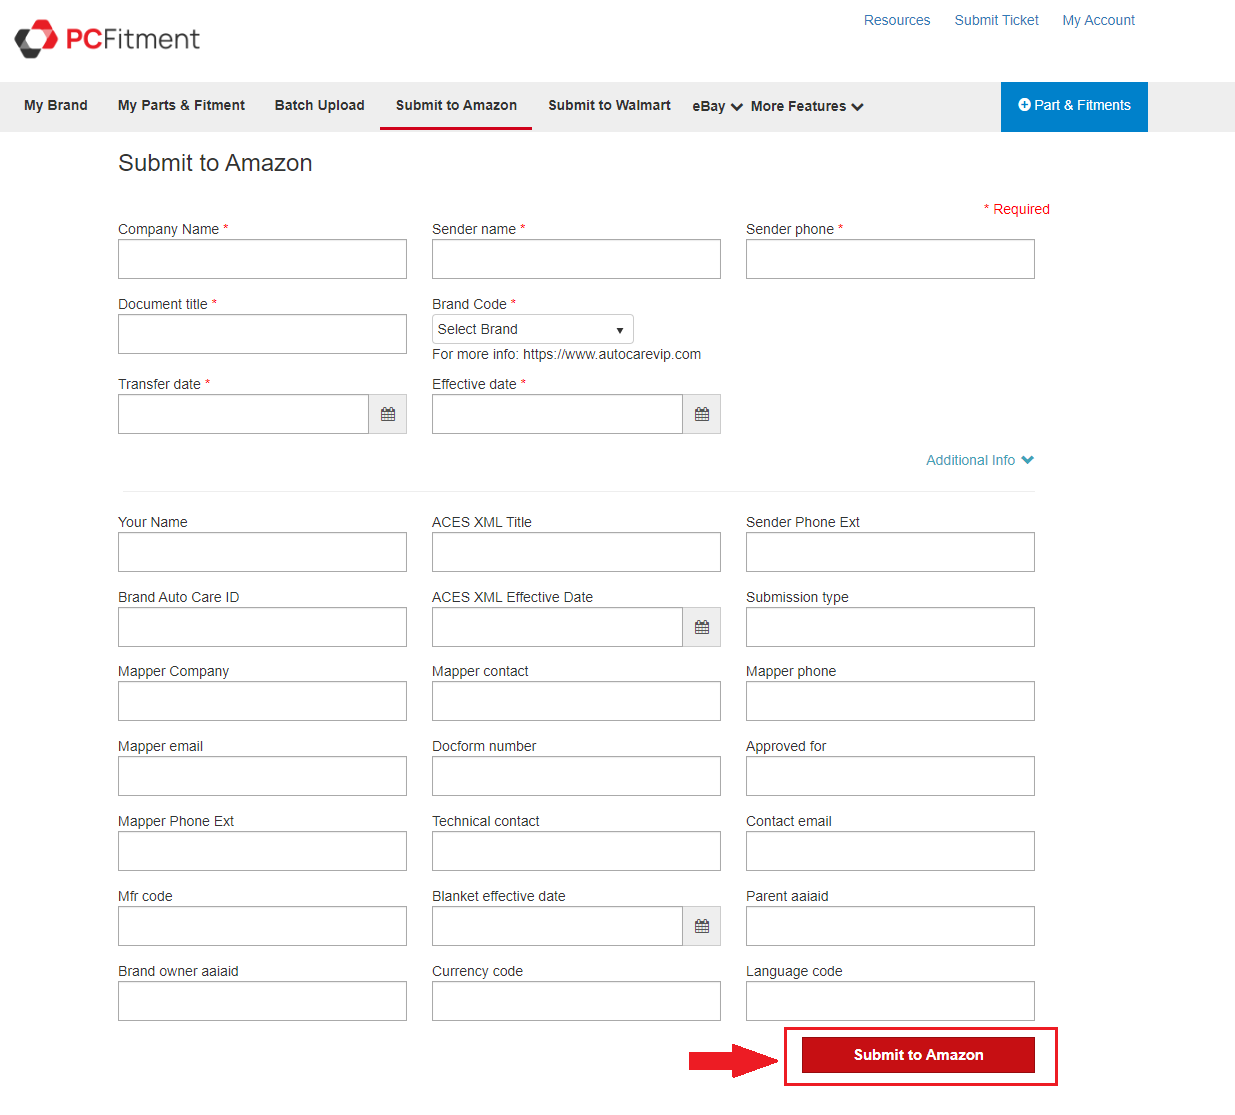The height and width of the screenshot is (1115, 1235).
Task: Click the Submit Ticket link
Action: coord(996,20)
